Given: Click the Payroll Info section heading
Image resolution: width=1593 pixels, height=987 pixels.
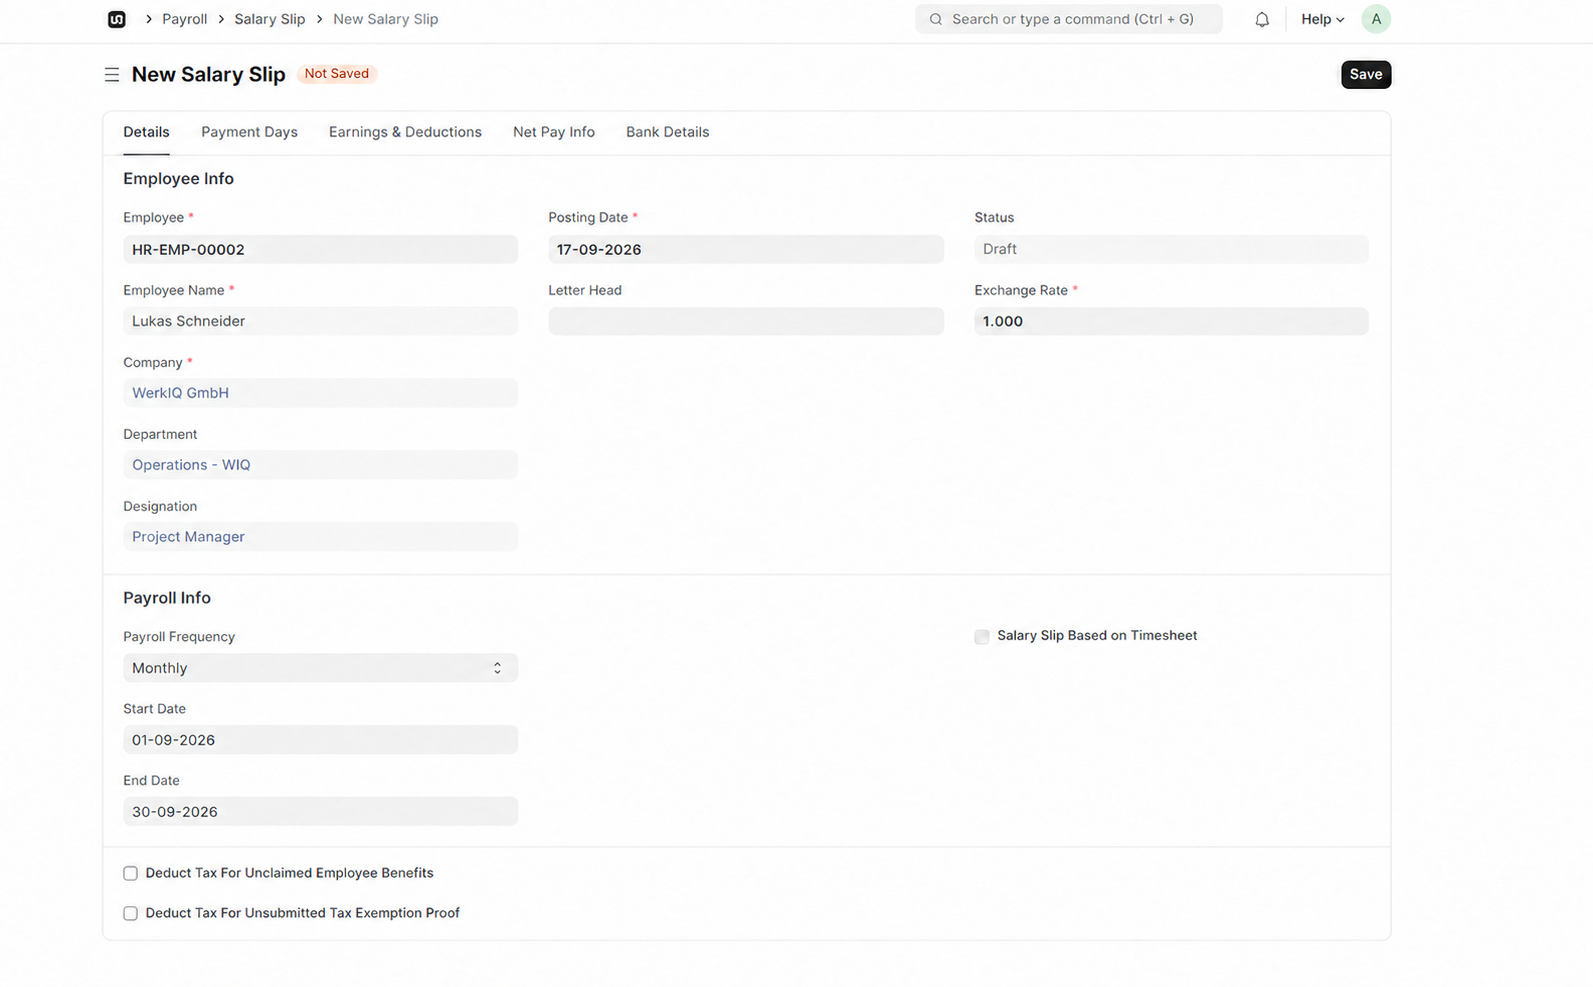Looking at the screenshot, I should coord(167,598).
